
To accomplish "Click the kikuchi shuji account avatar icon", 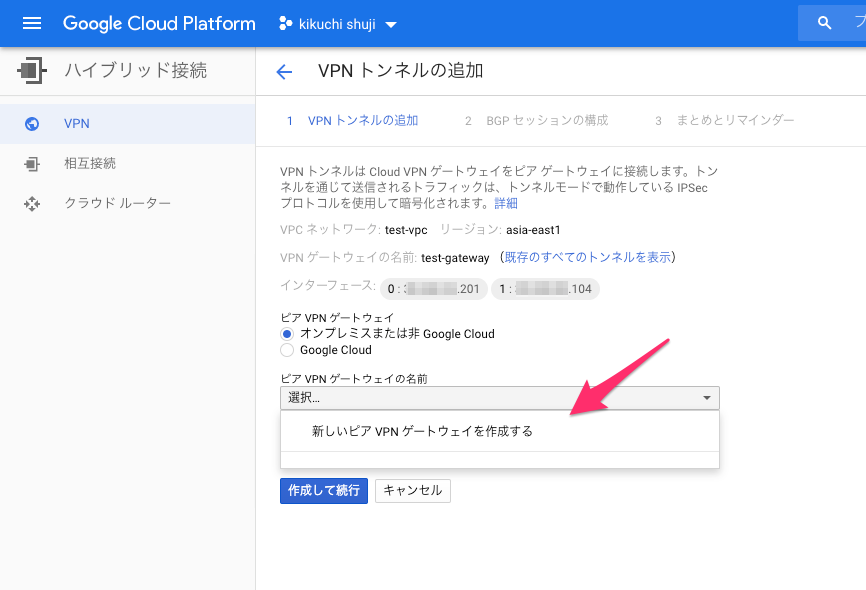I will [286, 23].
